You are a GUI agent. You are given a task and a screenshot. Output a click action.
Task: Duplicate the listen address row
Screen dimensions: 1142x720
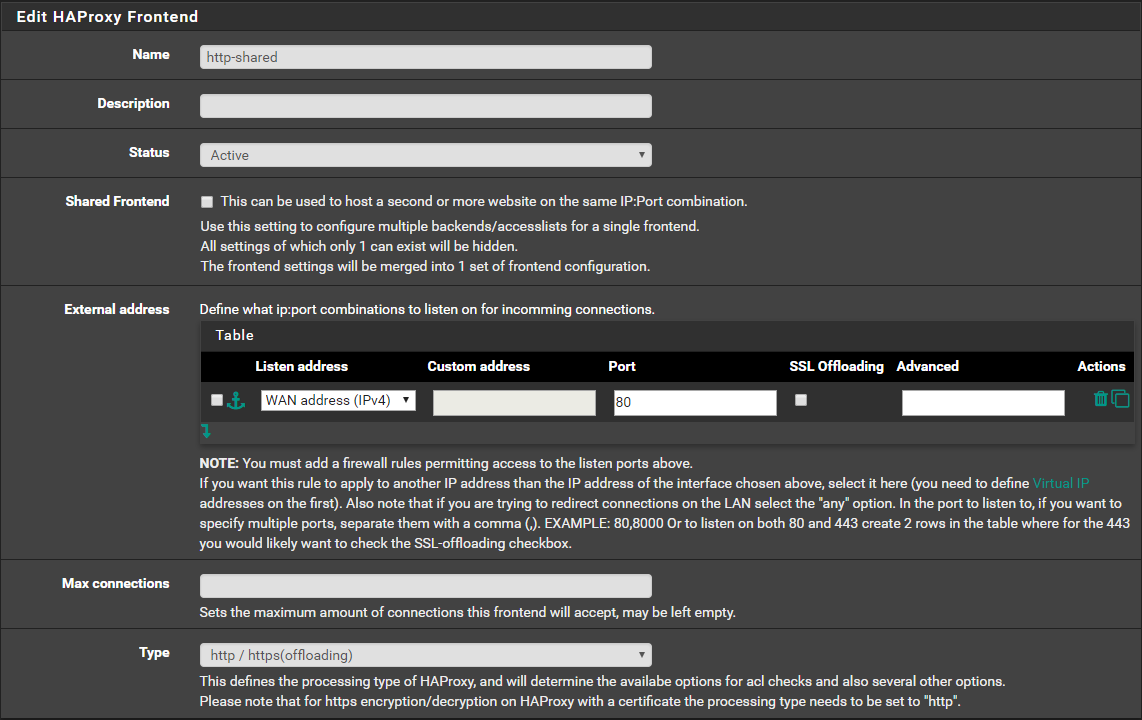pyautogui.click(x=1121, y=399)
